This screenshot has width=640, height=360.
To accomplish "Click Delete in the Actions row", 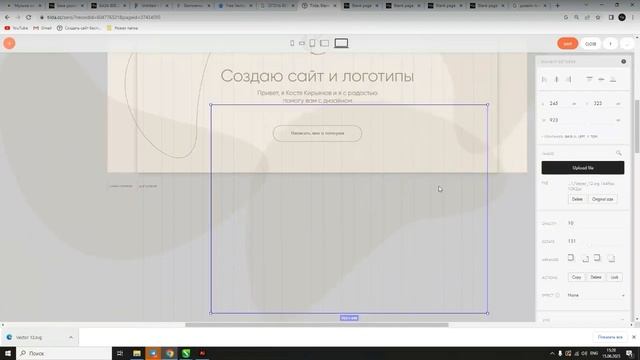I will click(x=596, y=277).
